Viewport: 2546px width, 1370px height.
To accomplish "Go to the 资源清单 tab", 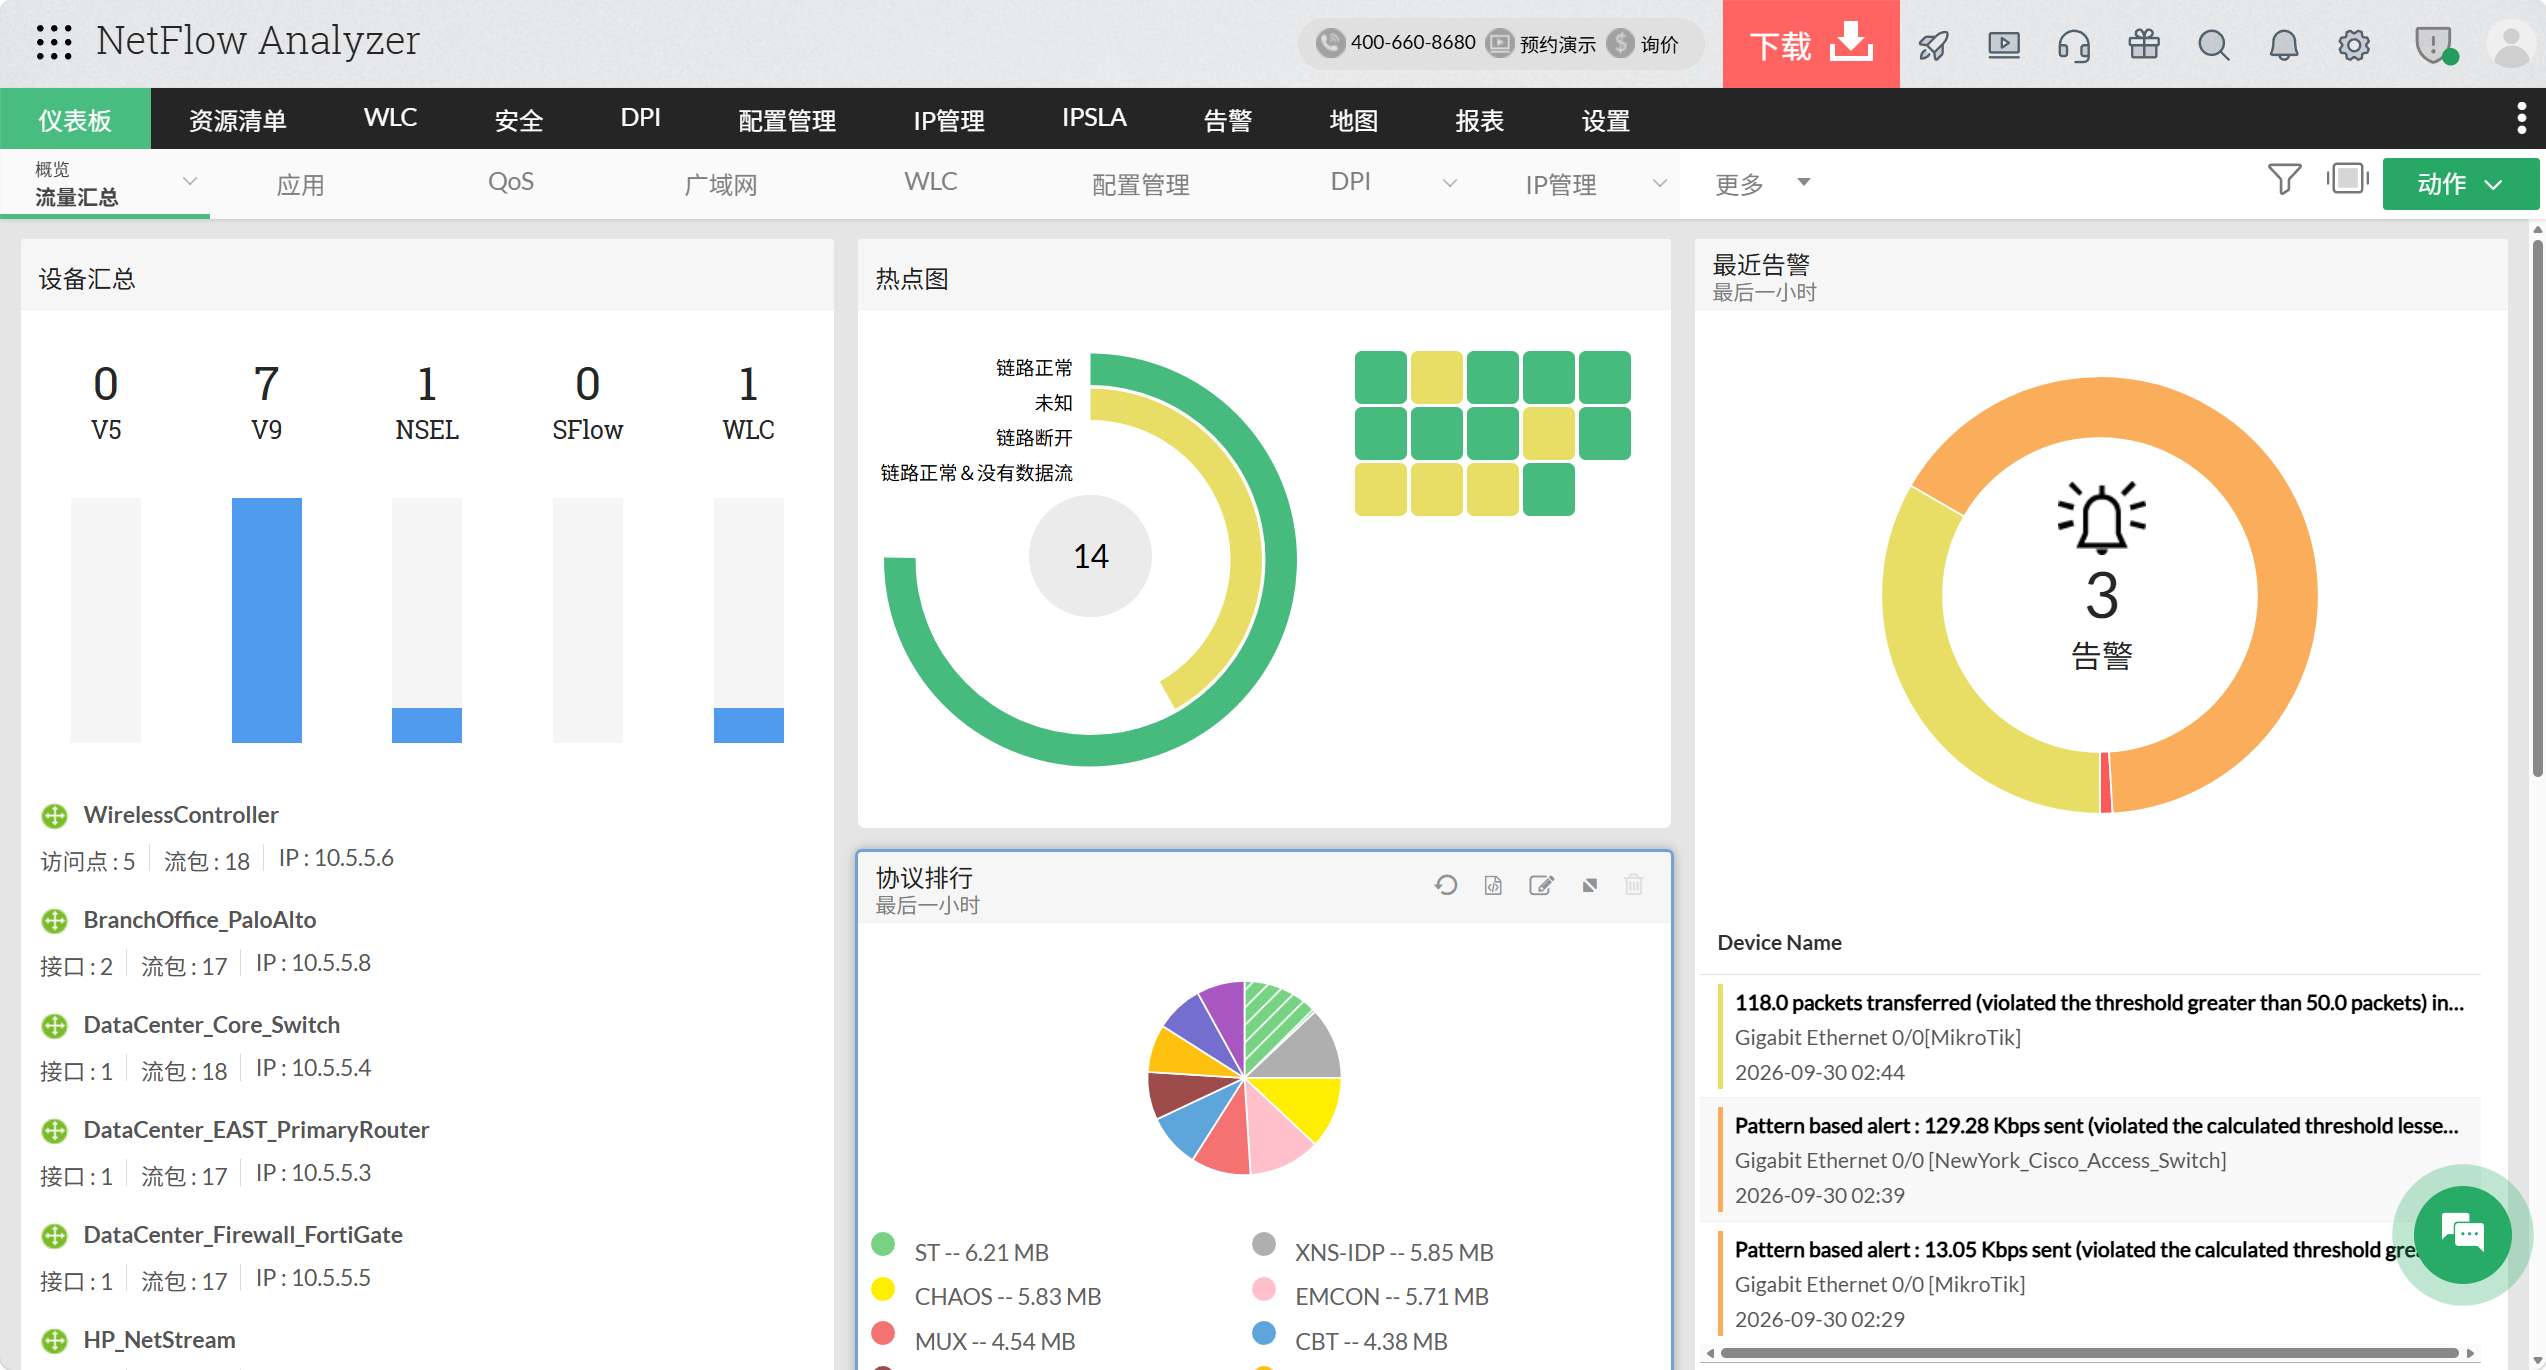I will [x=238, y=119].
